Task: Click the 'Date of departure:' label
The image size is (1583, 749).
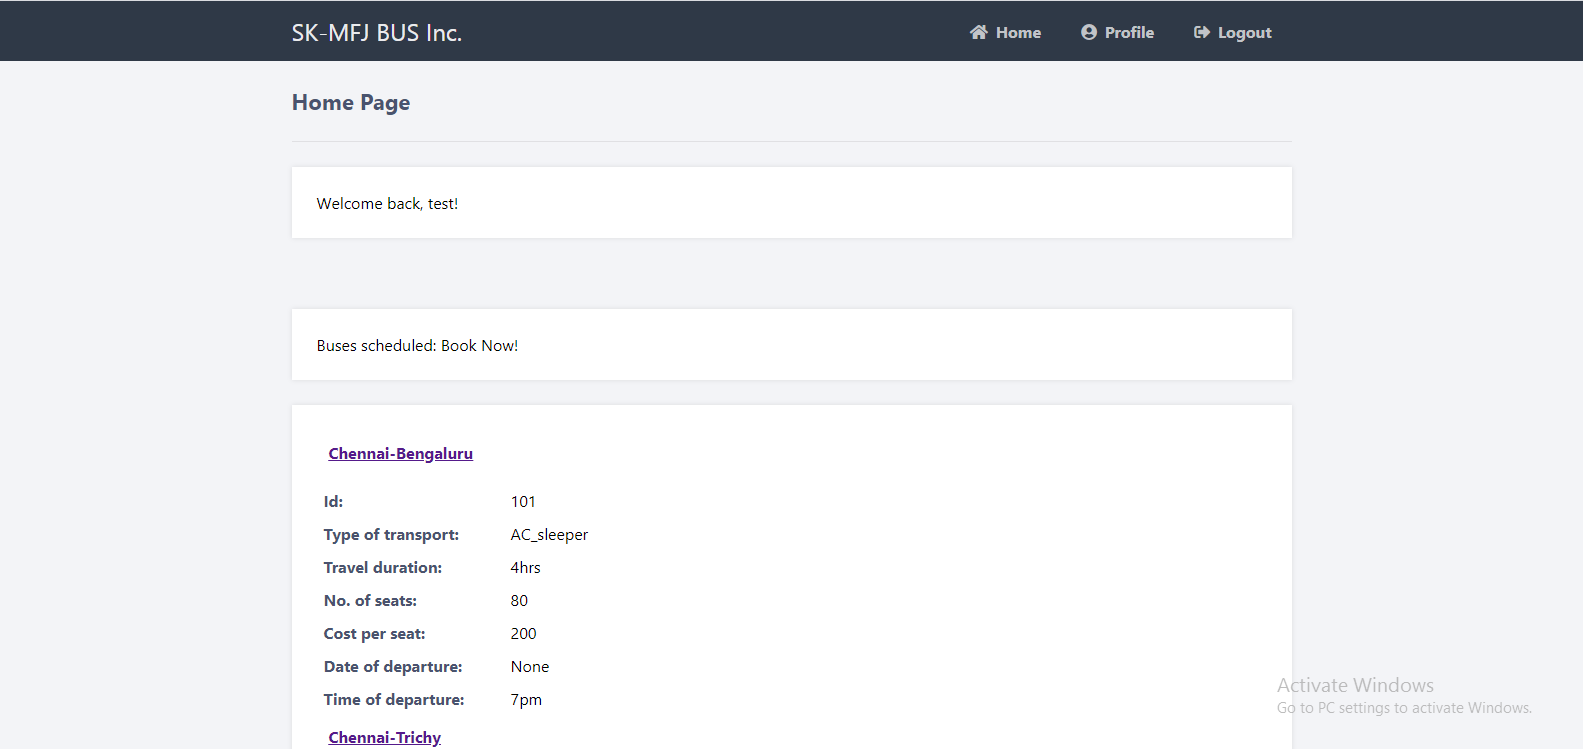Action: tap(393, 666)
